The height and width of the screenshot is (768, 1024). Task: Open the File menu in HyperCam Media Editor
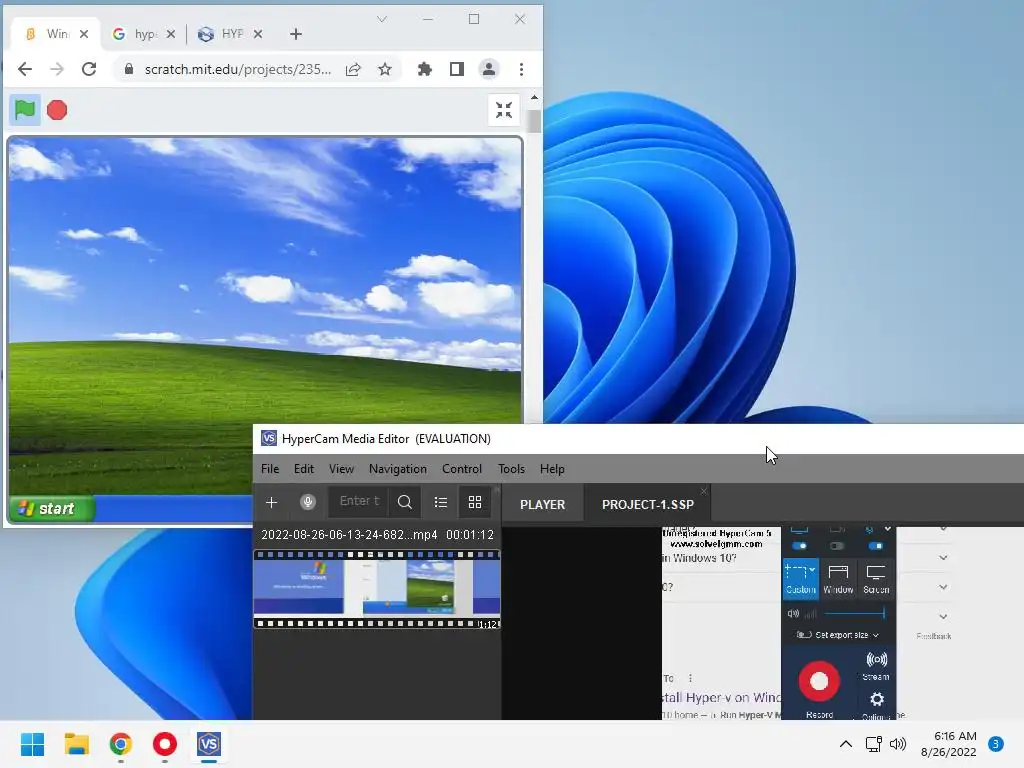tap(270, 469)
